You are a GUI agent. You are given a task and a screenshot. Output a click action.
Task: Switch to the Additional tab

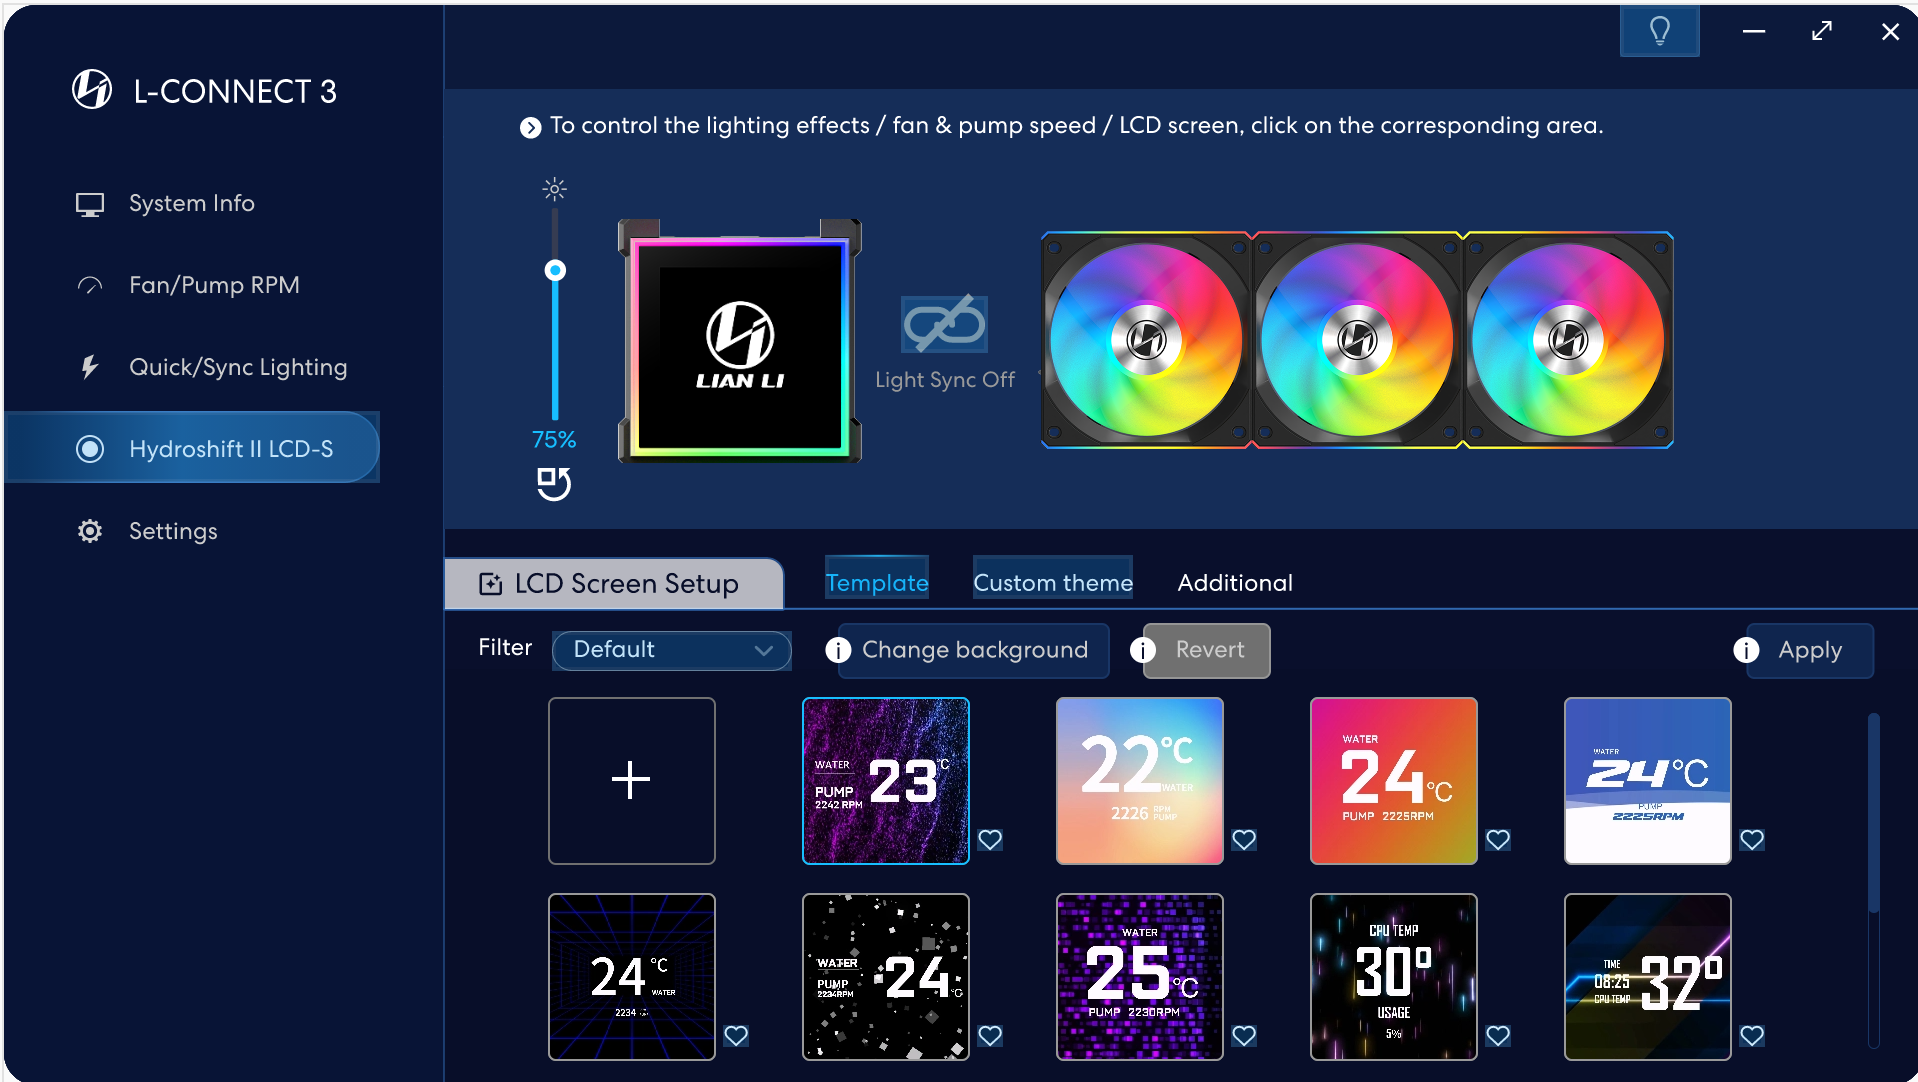click(x=1235, y=583)
